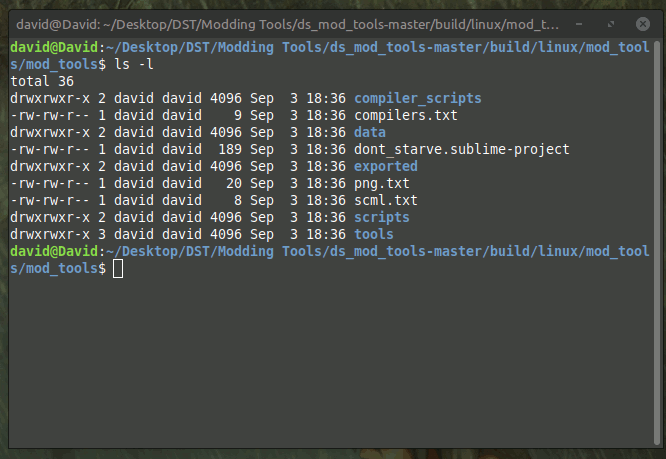Click the exported directory name
Viewport: 666px width, 459px height.
(386, 166)
